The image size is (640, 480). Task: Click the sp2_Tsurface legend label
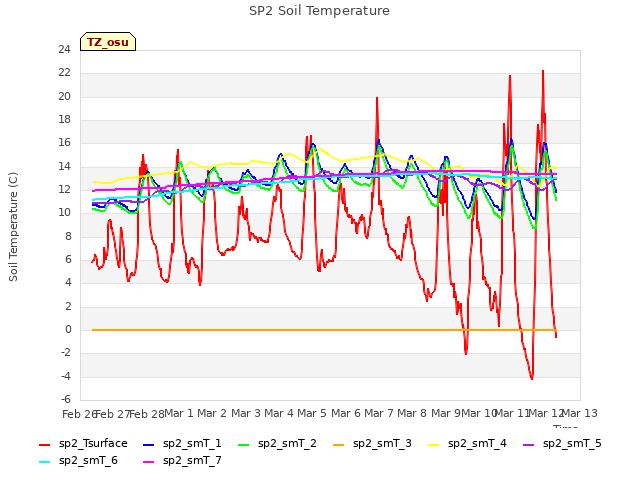93,443
